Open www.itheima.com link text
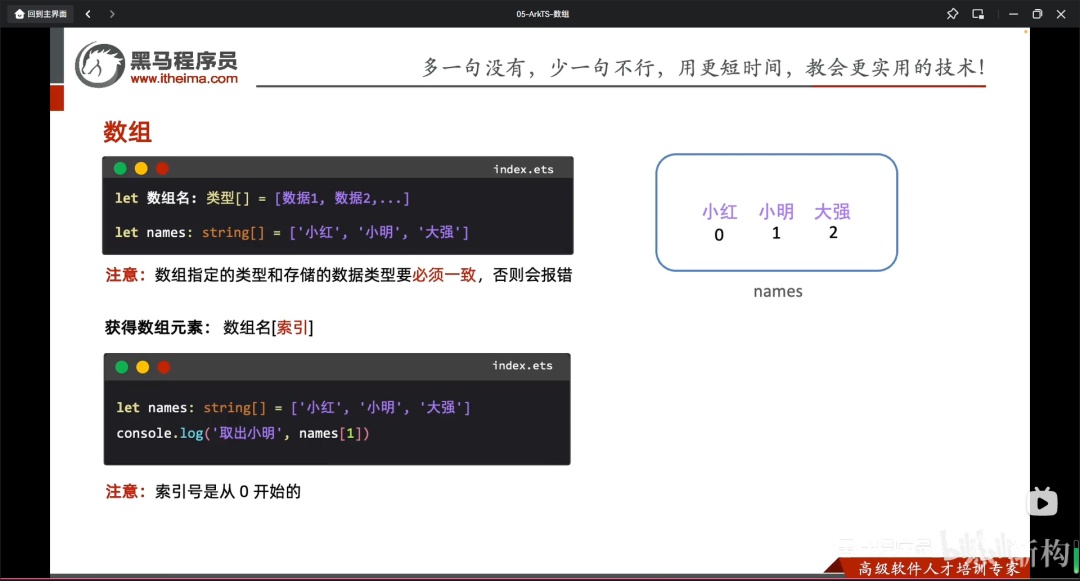This screenshot has height=581, width=1080. coord(184,78)
